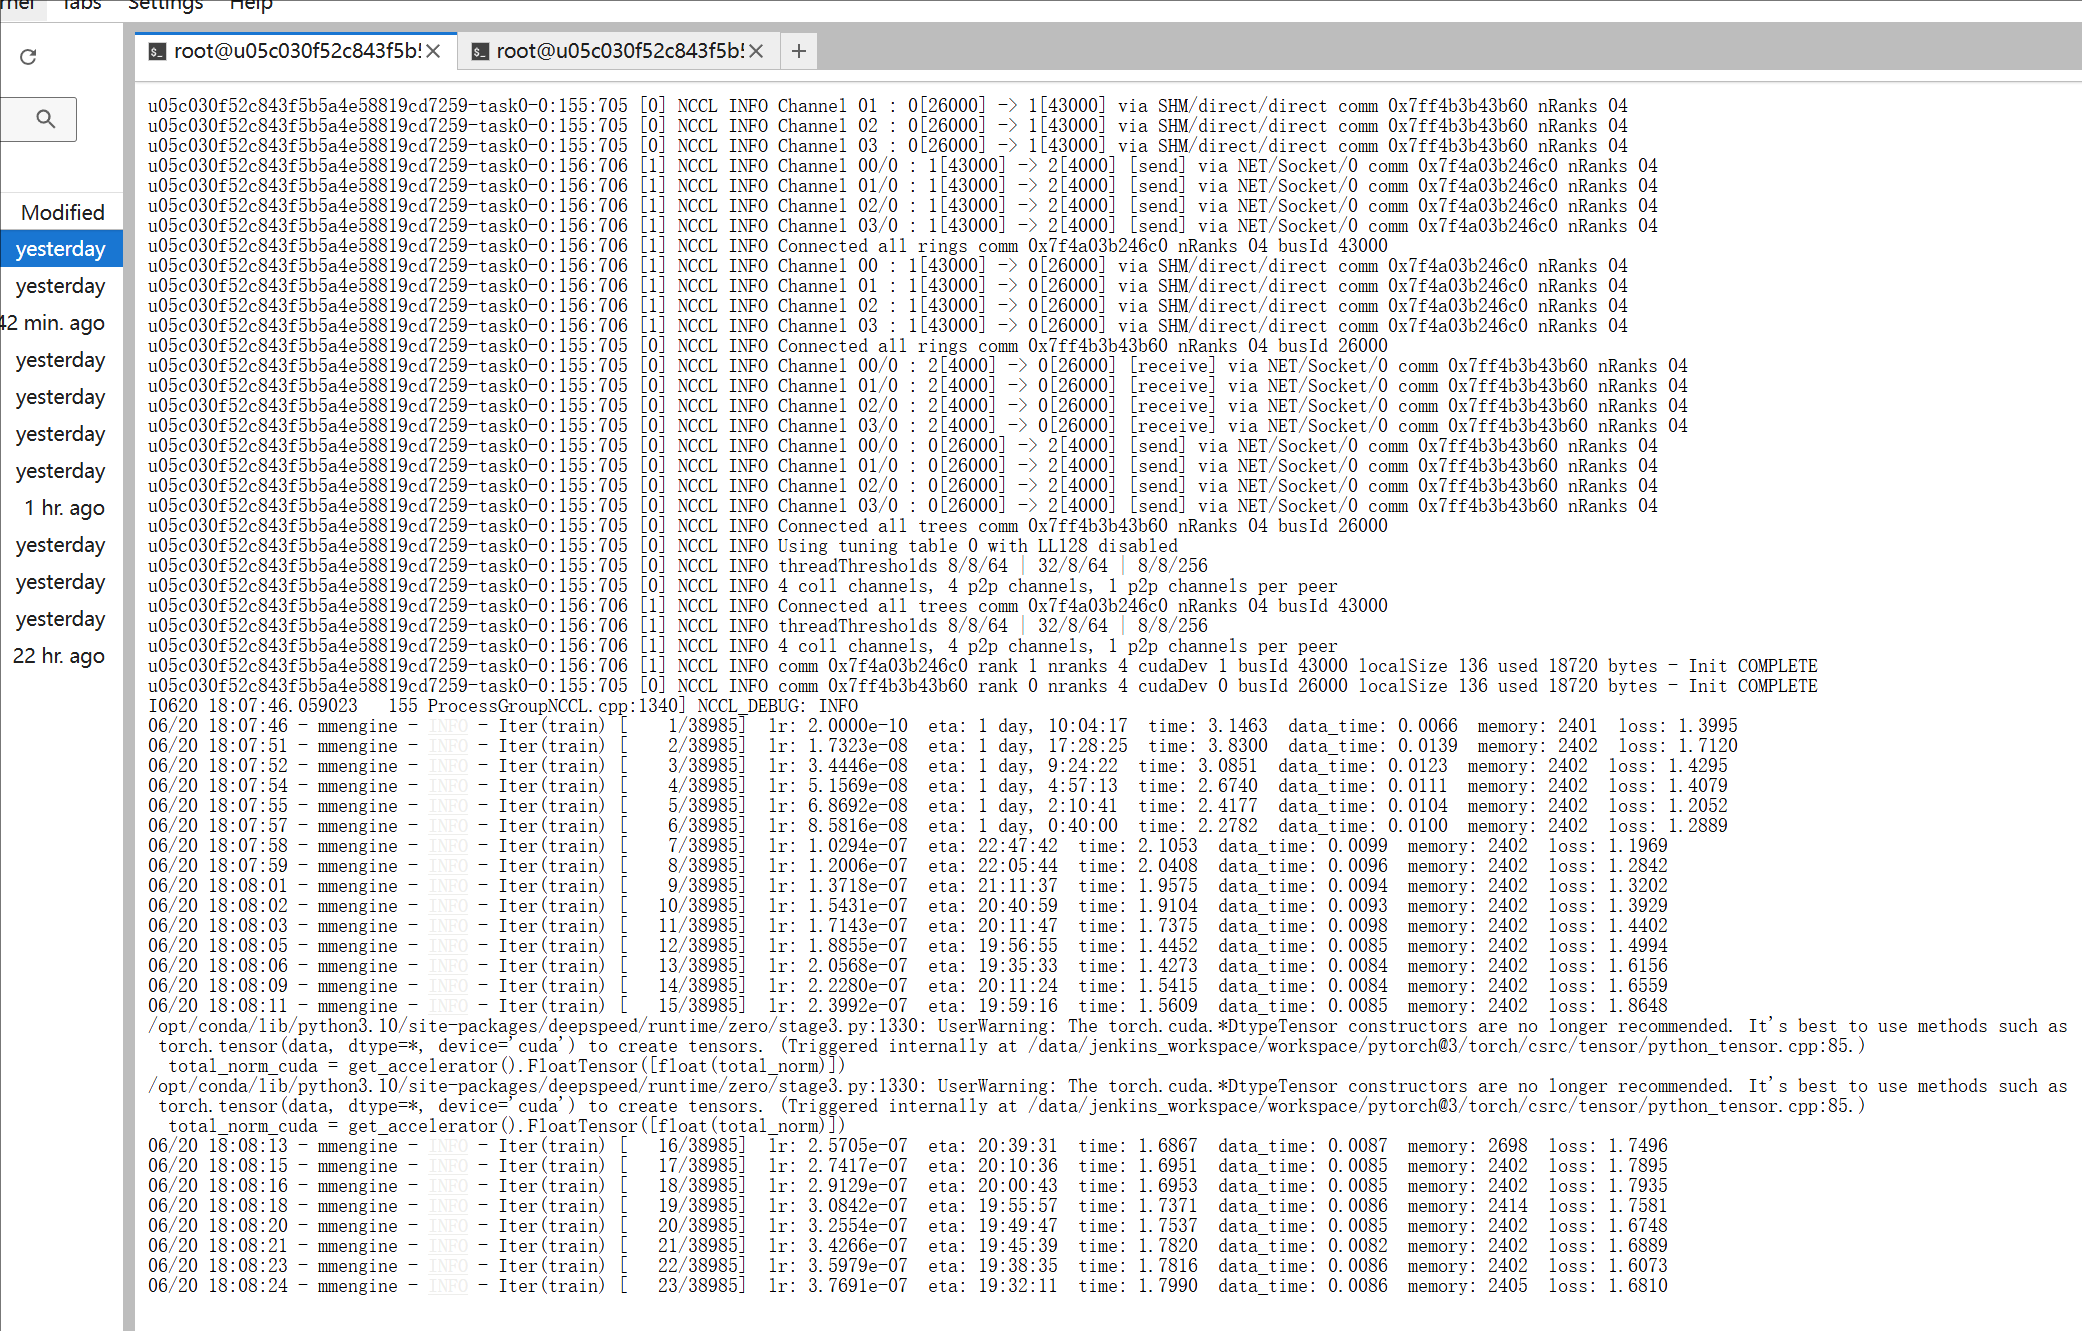The width and height of the screenshot is (2082, 1331).
Task: Click the first tab's terminal icon
Action: [x=157, y=51]
